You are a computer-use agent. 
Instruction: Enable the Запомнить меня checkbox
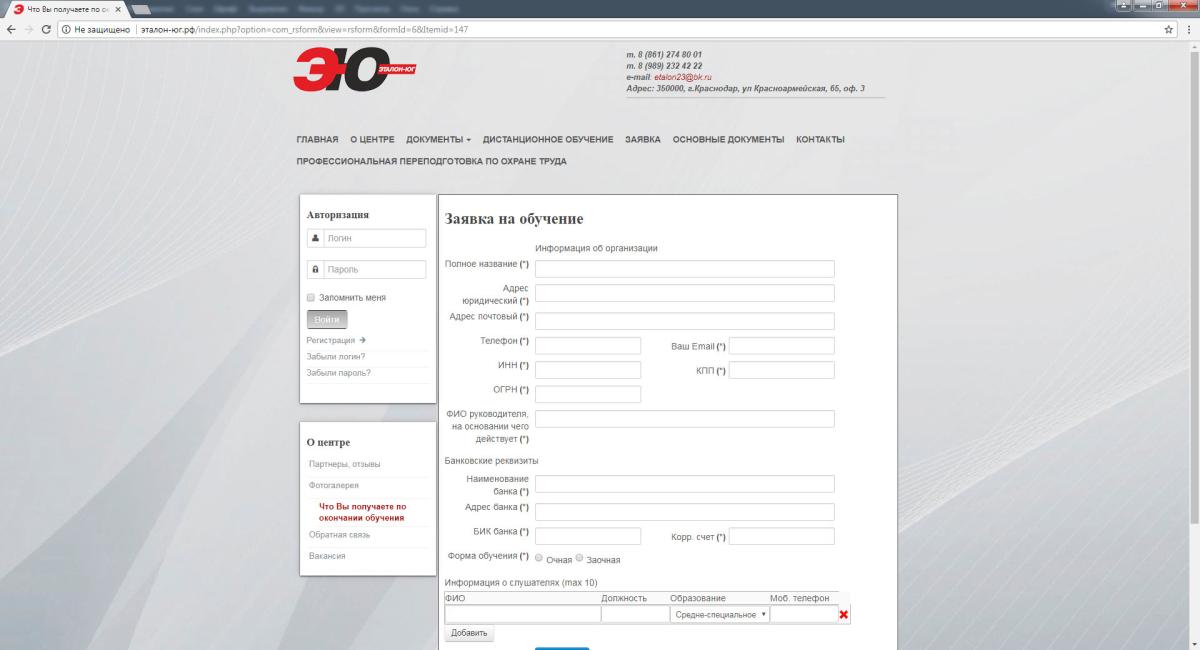310,297
